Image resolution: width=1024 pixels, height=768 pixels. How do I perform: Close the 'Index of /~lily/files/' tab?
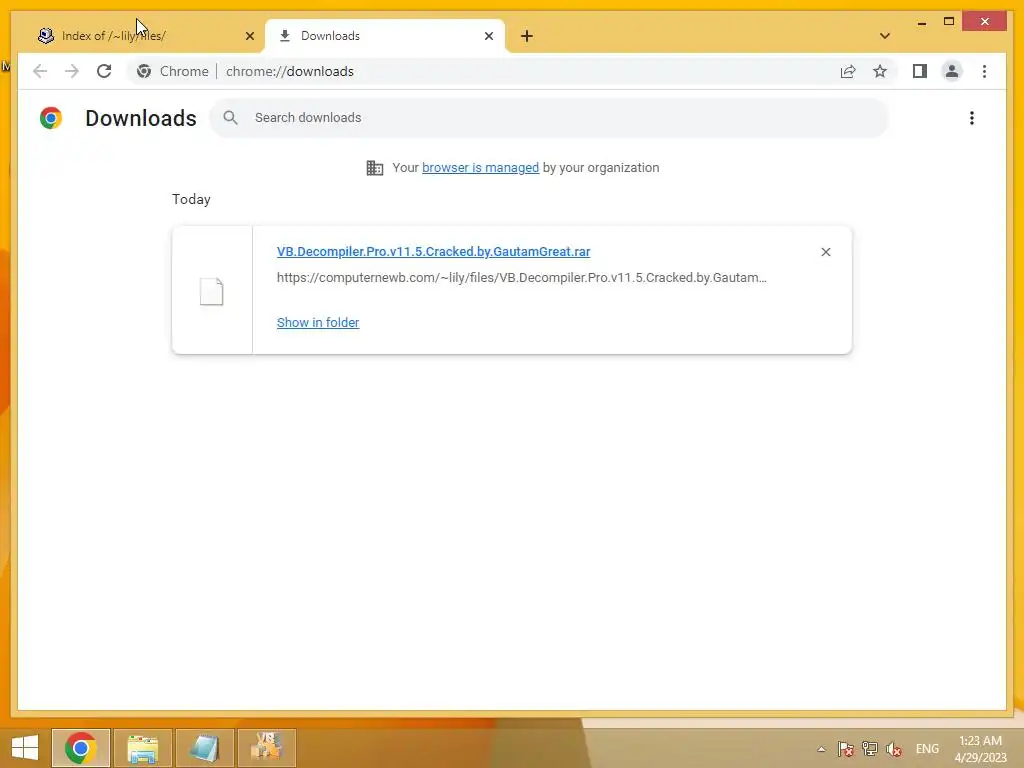(x=249, y=36)
